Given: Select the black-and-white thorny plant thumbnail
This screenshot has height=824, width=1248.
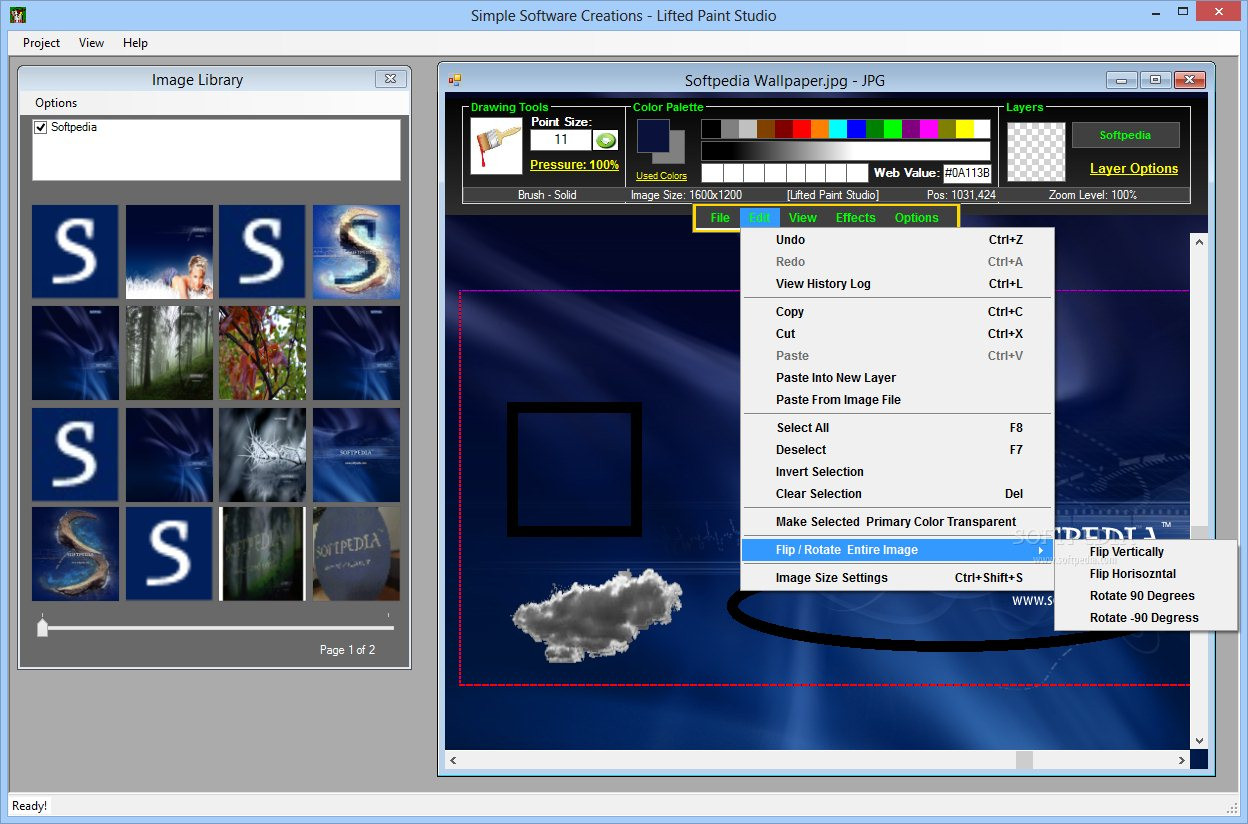Looking at the screenshot, I should coord(262,454).
